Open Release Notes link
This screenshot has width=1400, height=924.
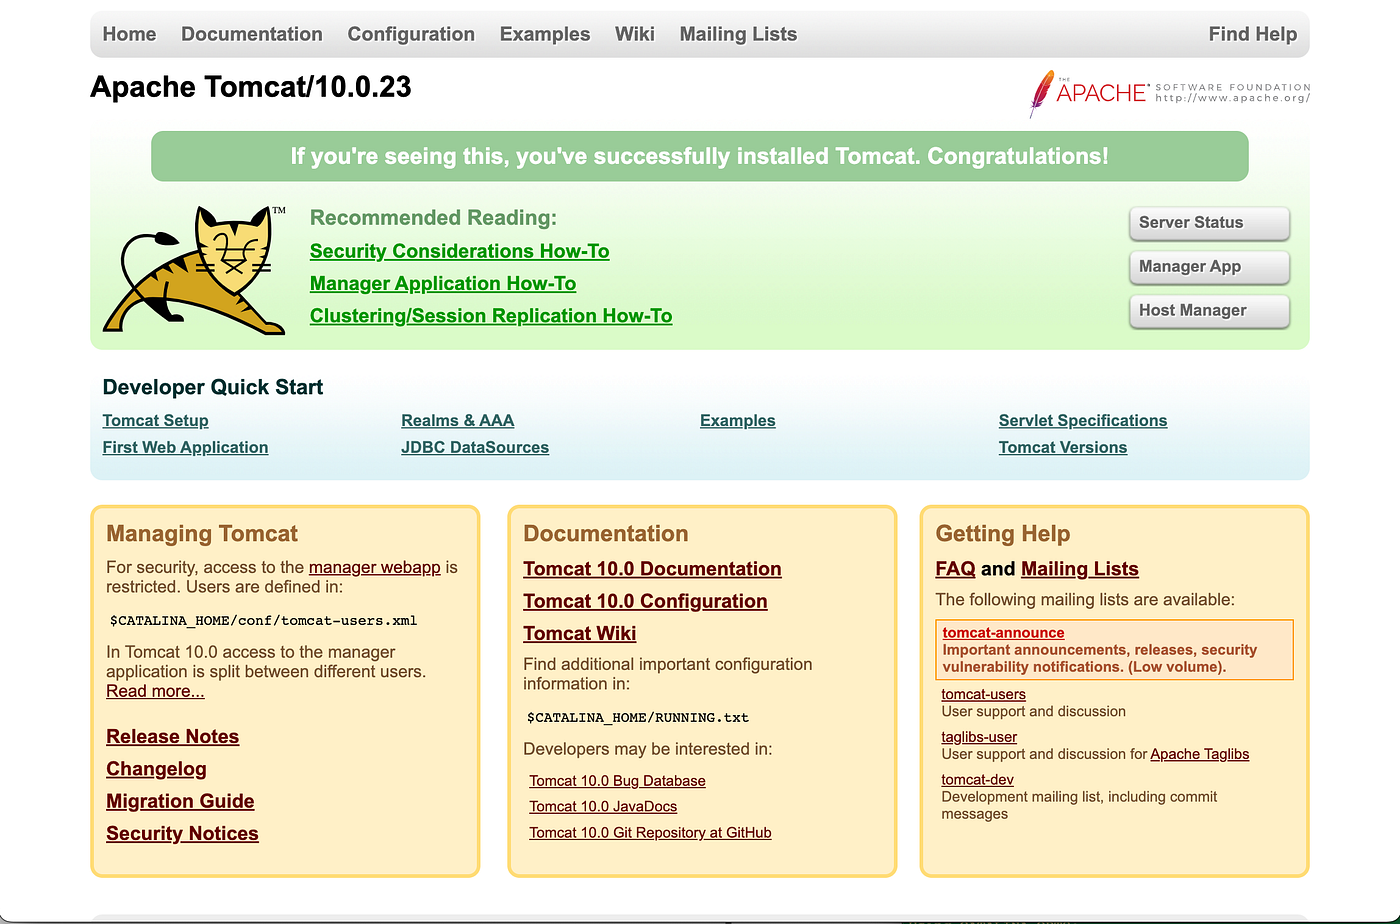click(x=173, y=737)
